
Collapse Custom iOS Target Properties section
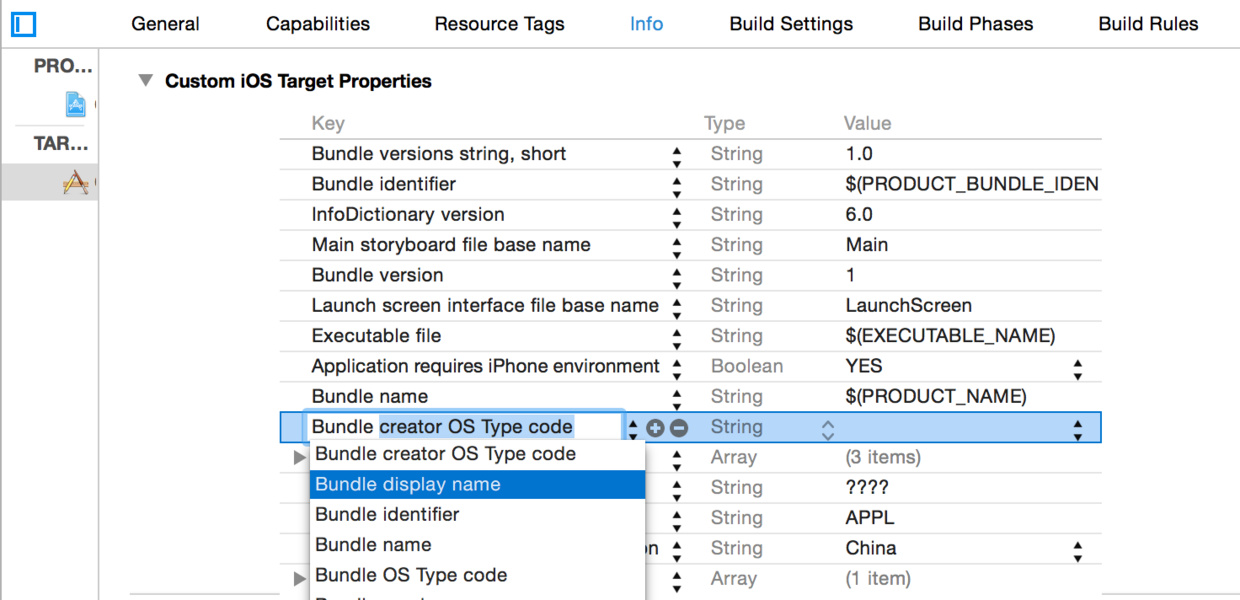point(146,81)
